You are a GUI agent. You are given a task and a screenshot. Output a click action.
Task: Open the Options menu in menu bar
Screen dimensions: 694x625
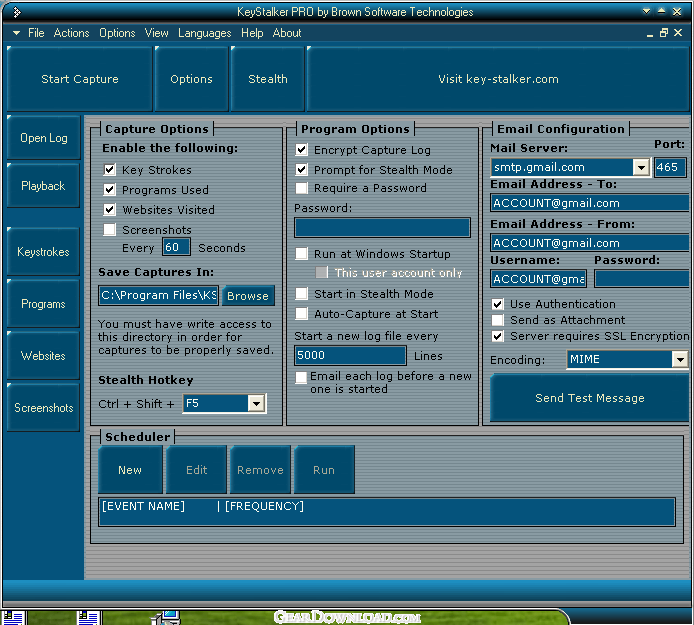(x=117, y=33)
